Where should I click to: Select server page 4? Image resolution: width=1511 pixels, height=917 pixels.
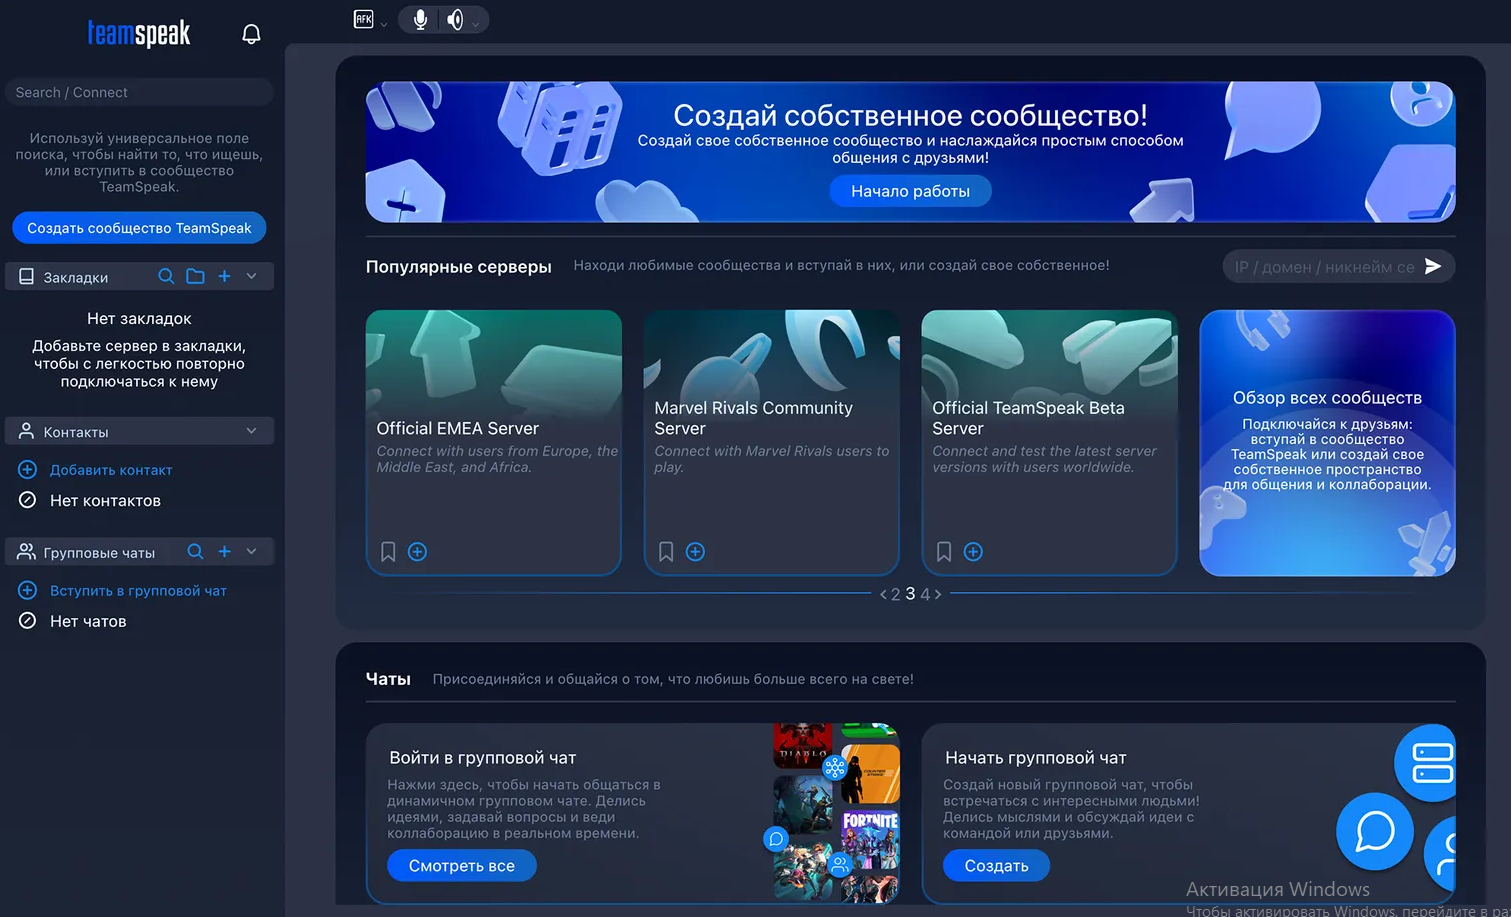pyautogui.click(x=925, y=594)
